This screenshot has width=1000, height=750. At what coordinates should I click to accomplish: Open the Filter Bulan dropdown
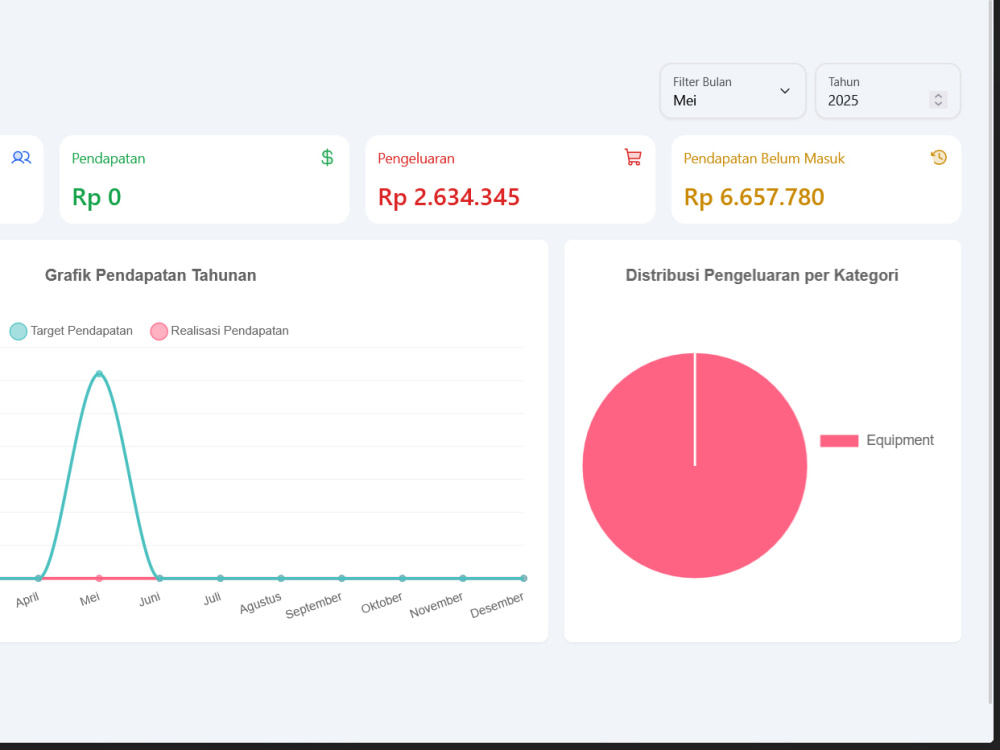click(733, 91)
